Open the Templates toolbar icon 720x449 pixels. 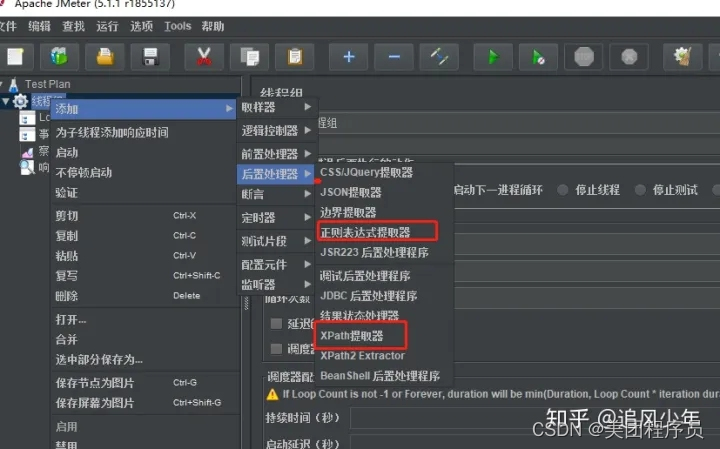(x=59, y=57)
